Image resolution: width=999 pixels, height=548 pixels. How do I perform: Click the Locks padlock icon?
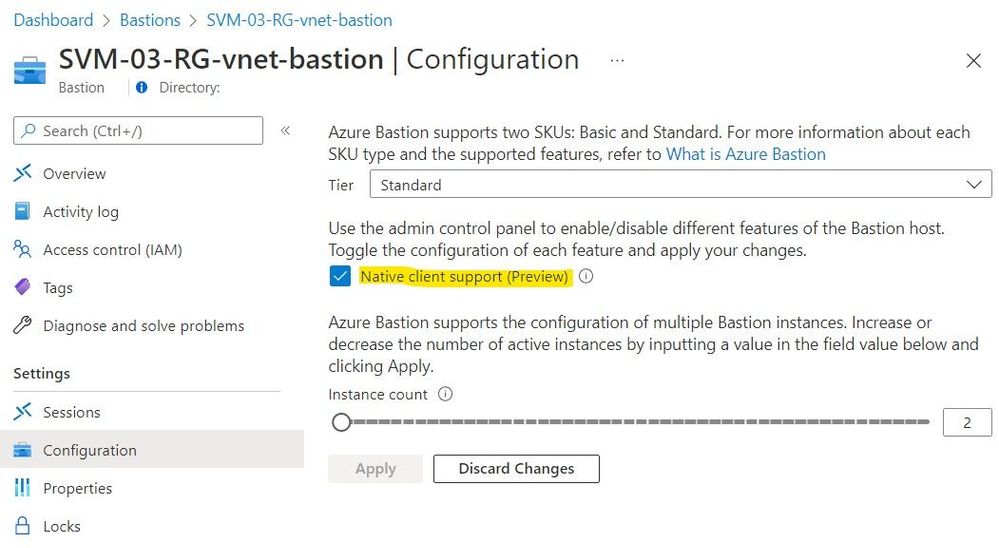coord(22,526)
